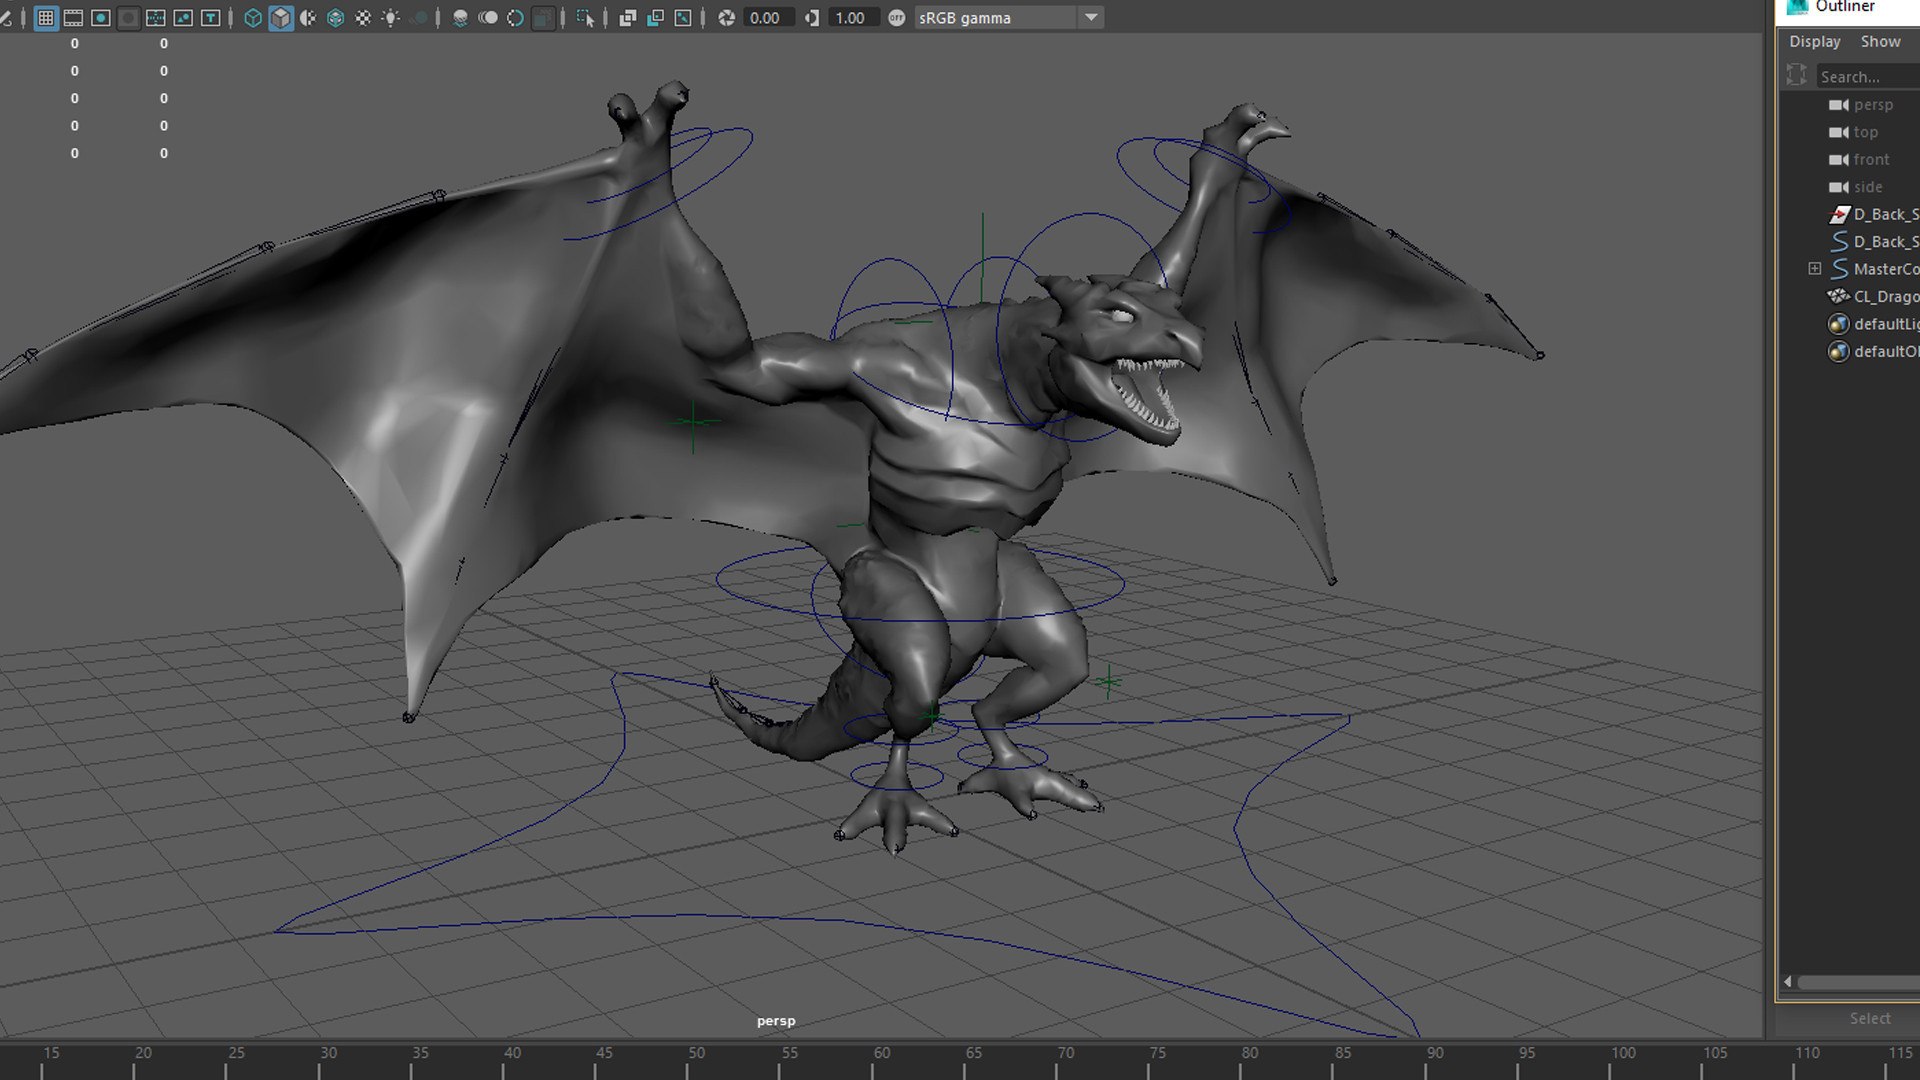Toggle the safe title icon
The image size is (1920, 1080).
211,18
